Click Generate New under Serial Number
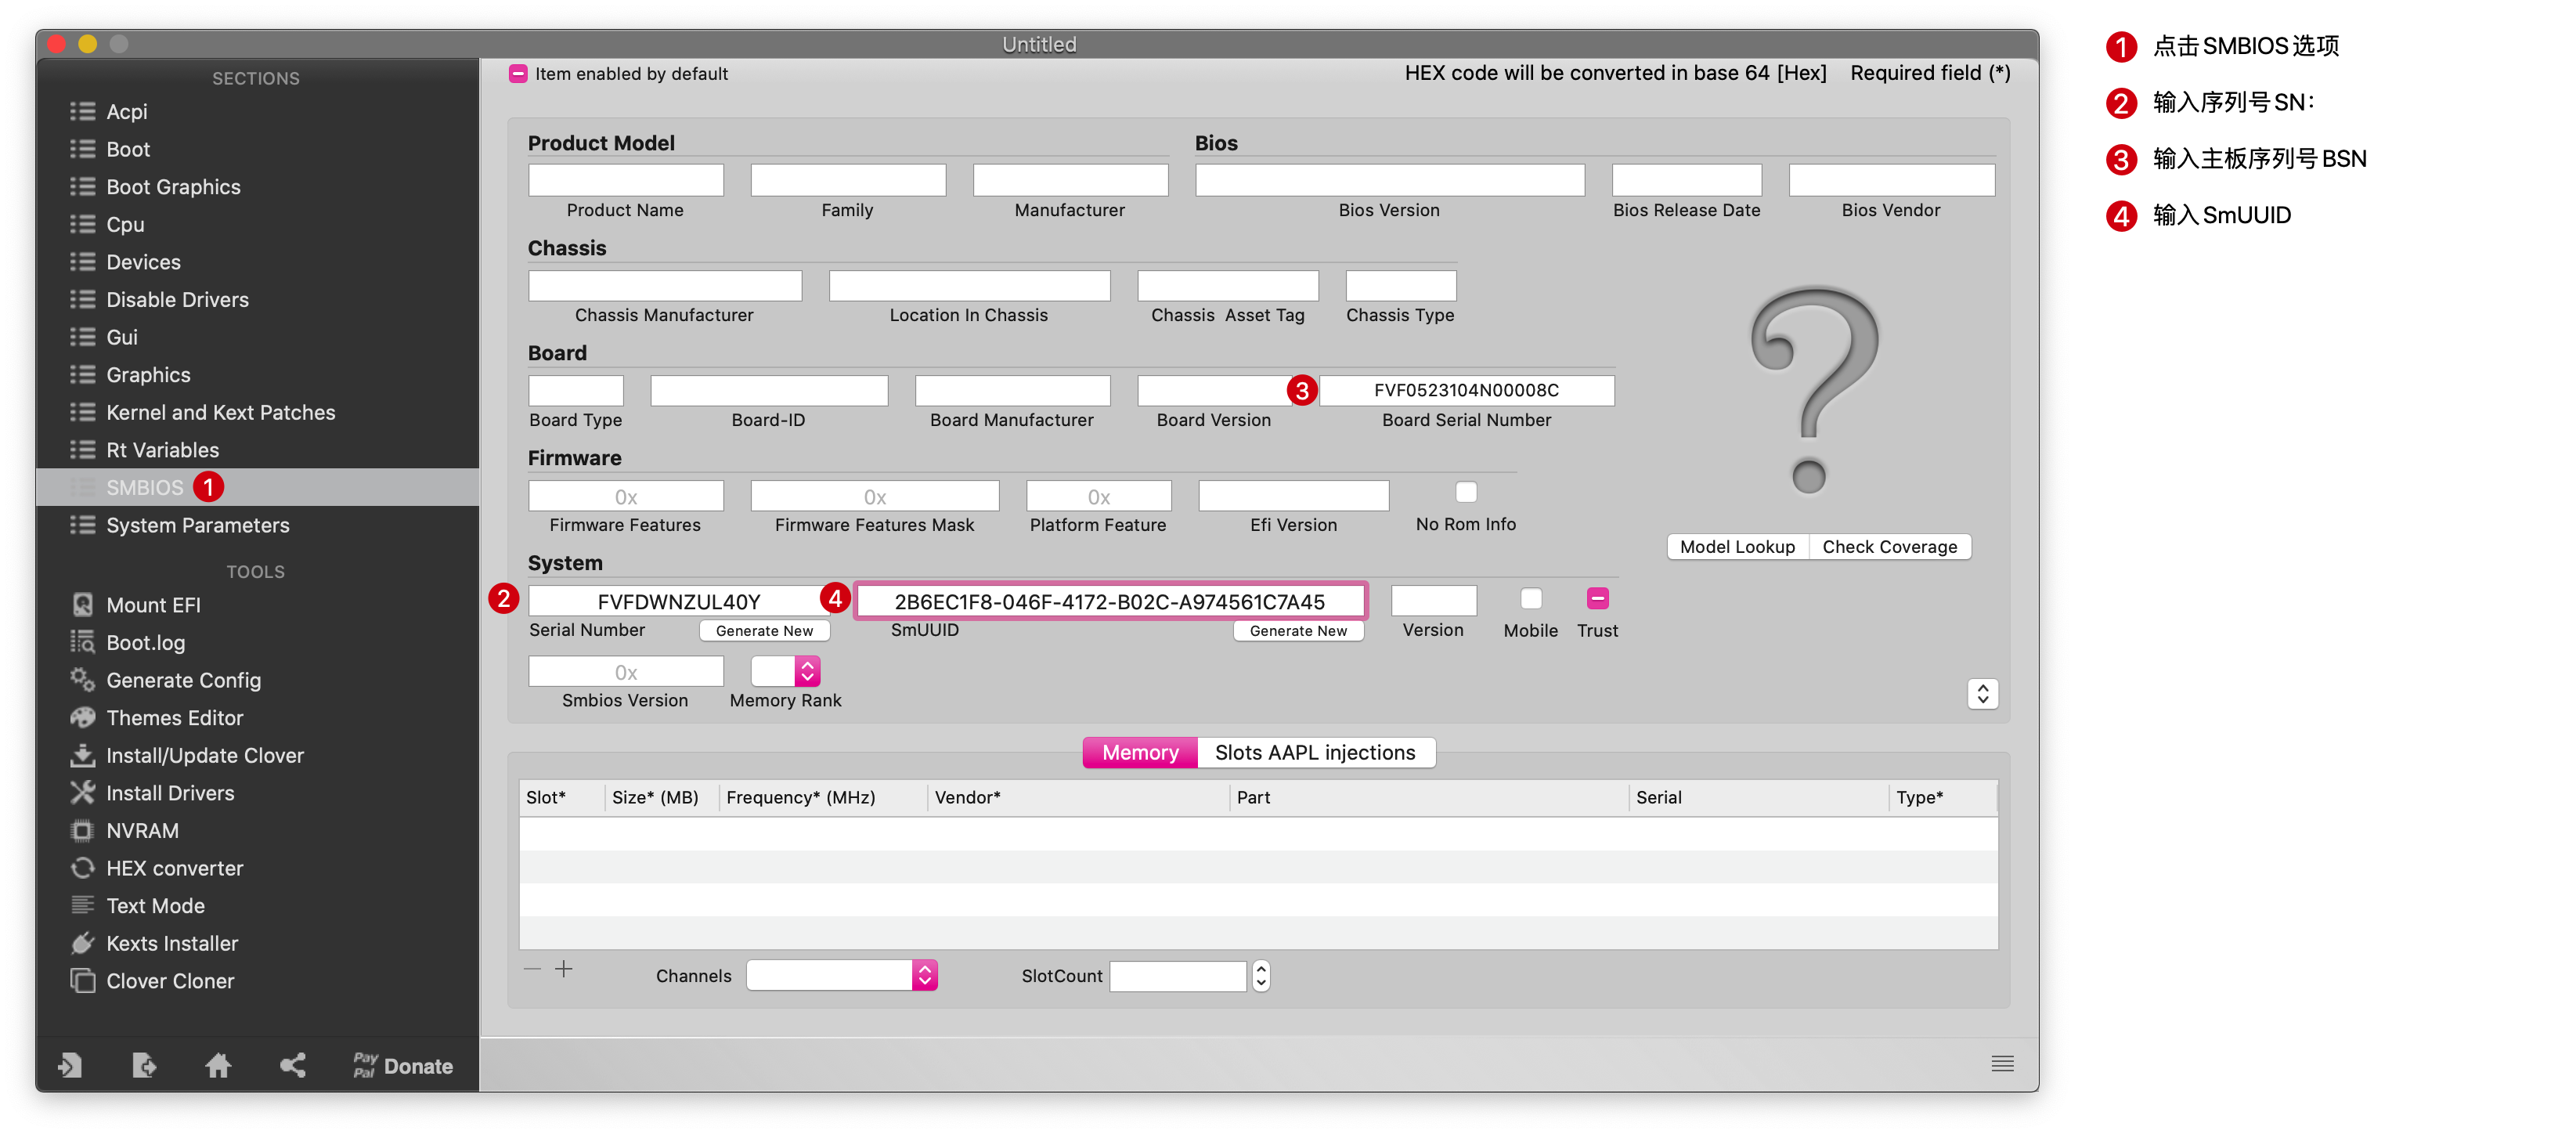The width and height of the screenshot is (2576, 1134). click(x=764, y=630)
